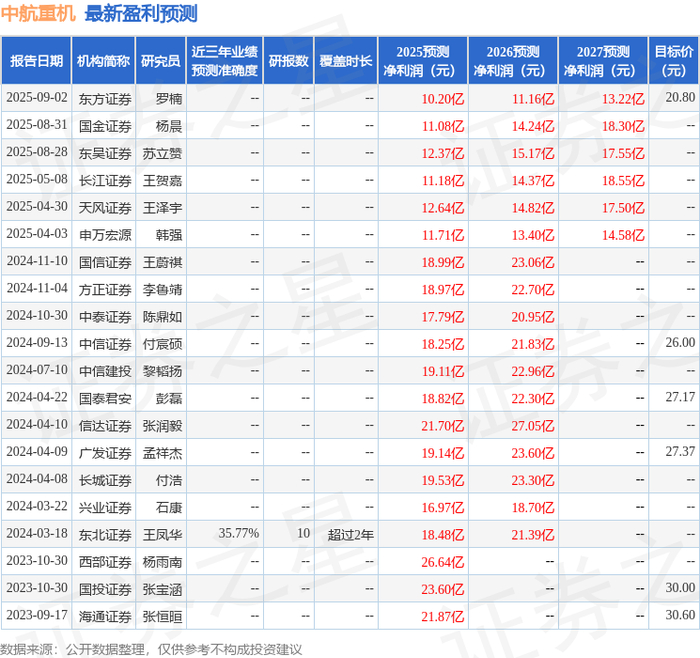This screenshot has height=658, width=700.
Task: Select researcher 杨晨
Action: 169,126
